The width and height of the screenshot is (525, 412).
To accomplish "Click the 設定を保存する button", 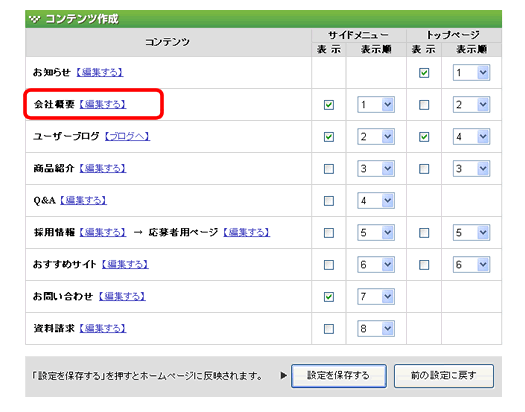I will pyautogui.click(x=339, y=376).
